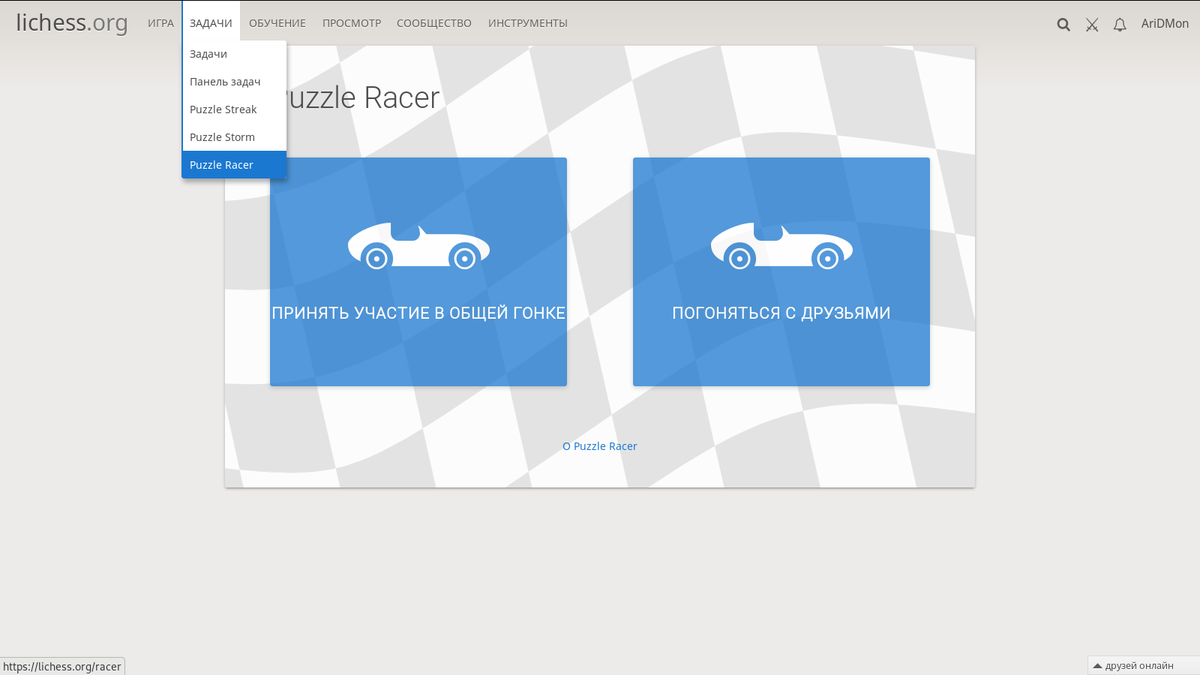Select Puzzle Storm in the dropdown
The image size is (1200, 675).
tap(234, 137)
